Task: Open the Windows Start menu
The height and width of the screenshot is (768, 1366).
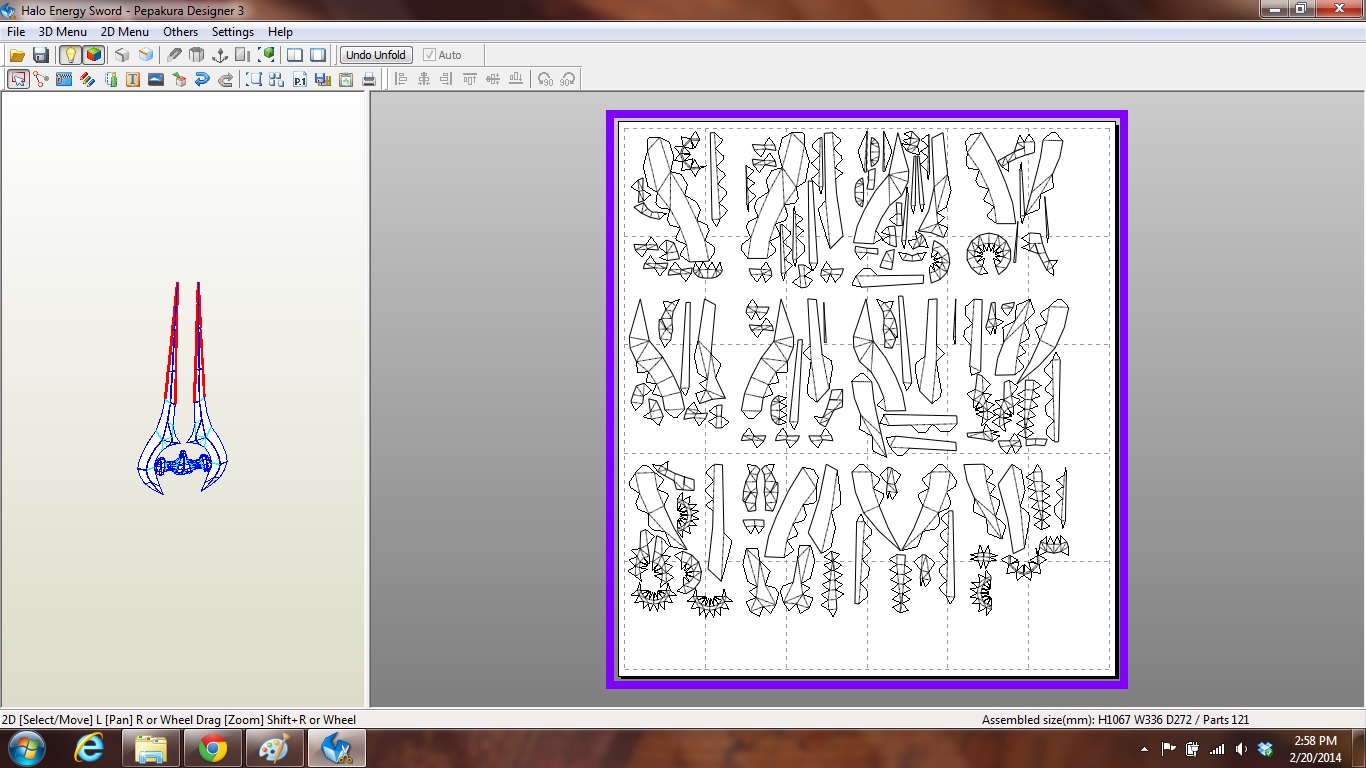Action: point(26,748)
